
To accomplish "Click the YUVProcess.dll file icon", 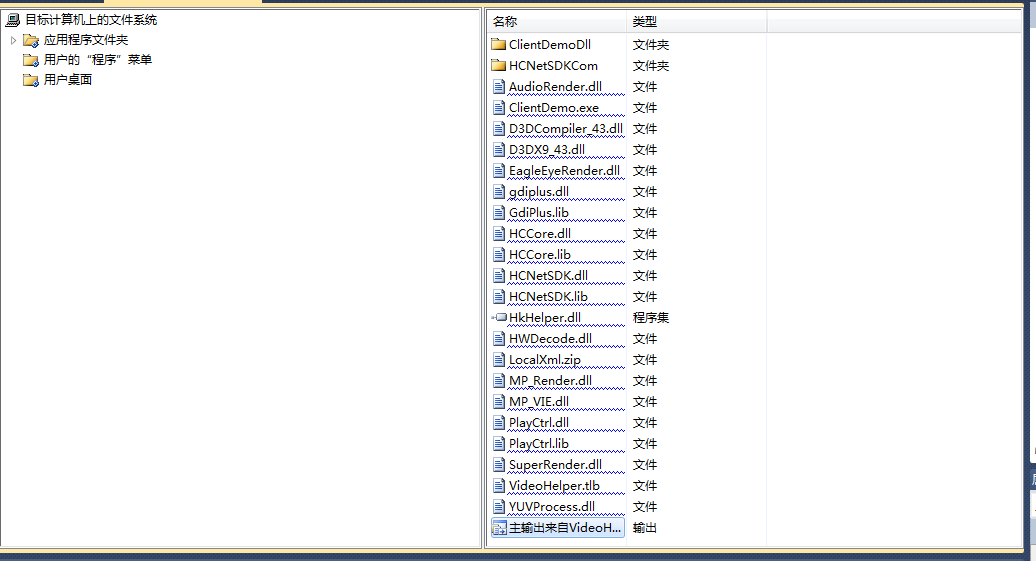I will click(x=499, y=507).
